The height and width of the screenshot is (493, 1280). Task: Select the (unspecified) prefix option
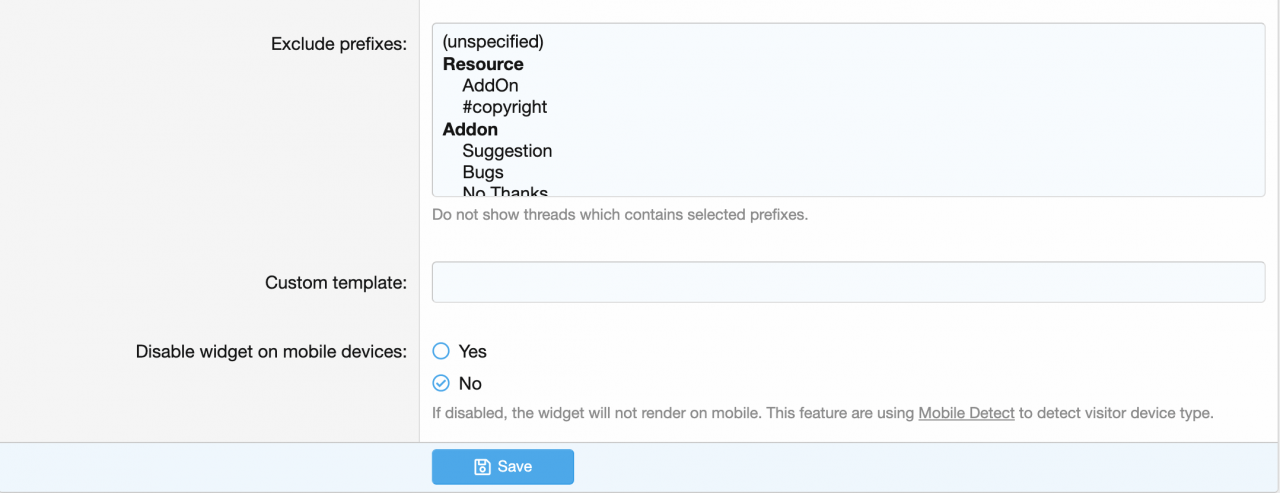(x=493, y=42)
